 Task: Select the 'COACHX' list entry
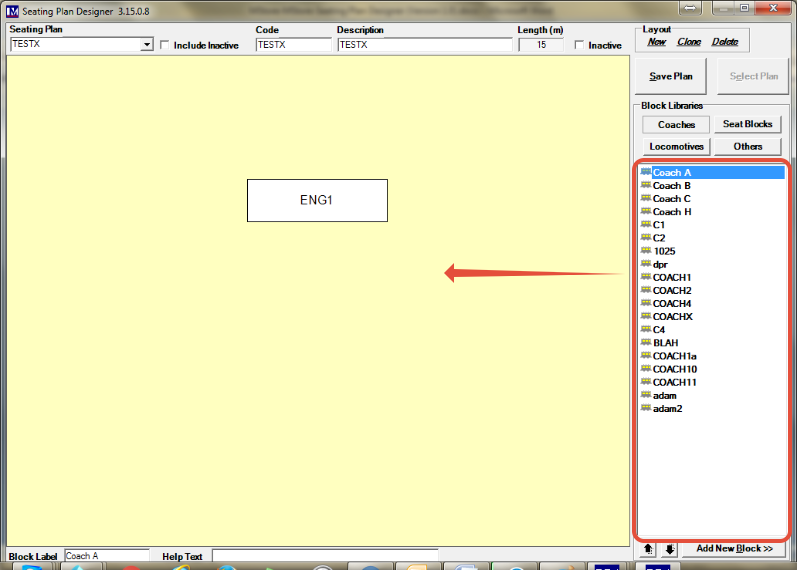(672, 316)
